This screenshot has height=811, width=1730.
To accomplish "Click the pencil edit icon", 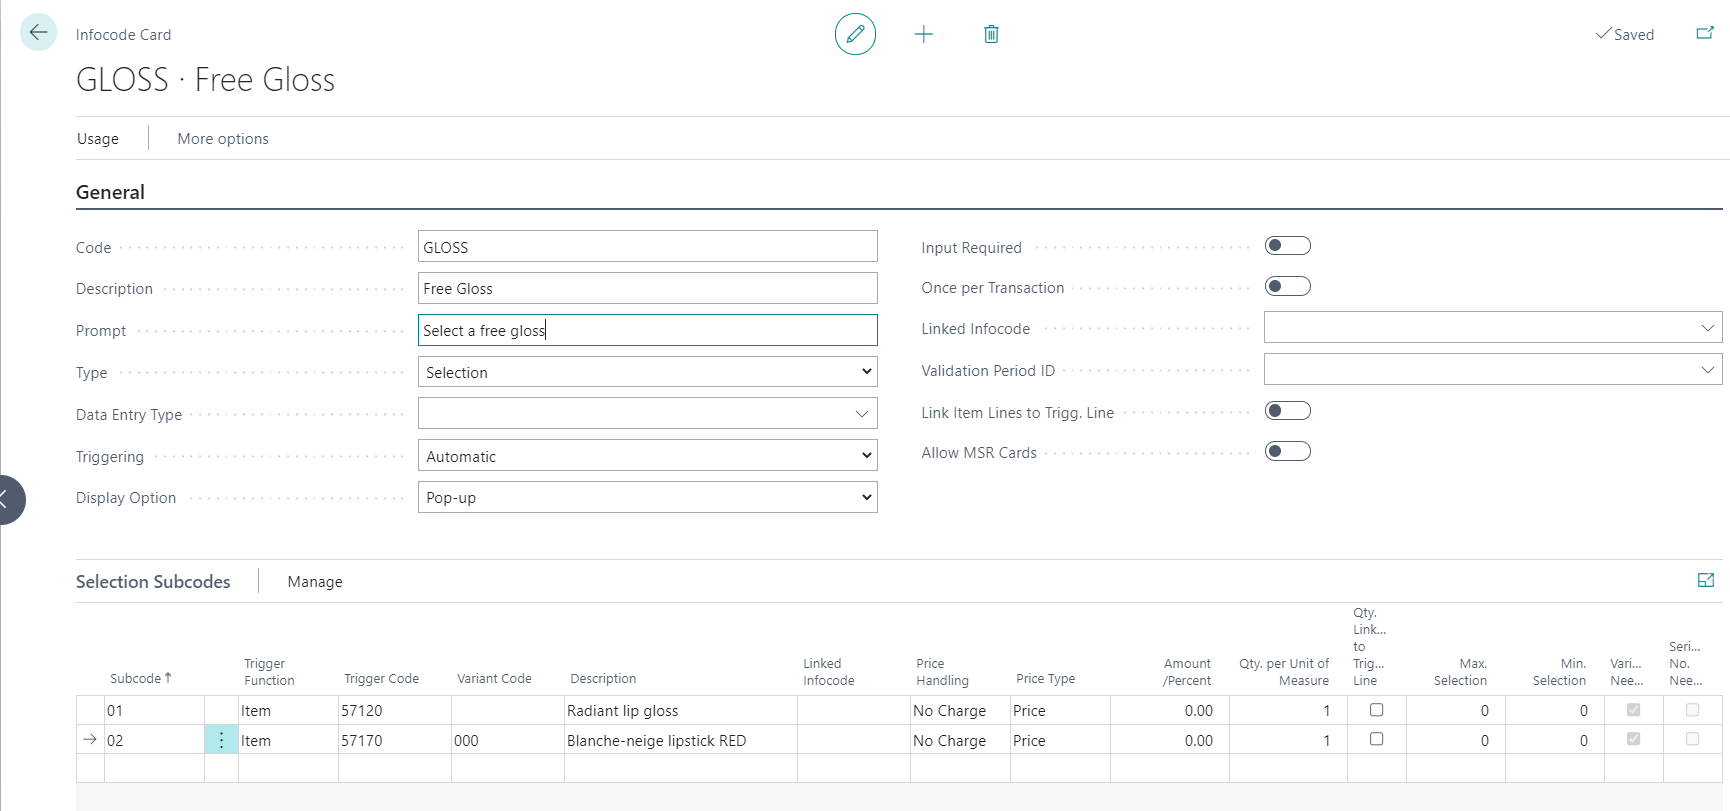I will point(855,34).
